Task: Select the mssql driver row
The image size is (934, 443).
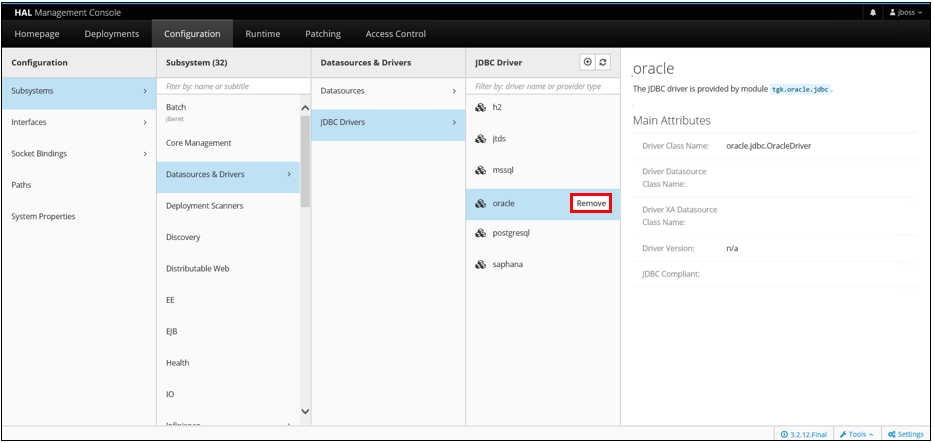Action: tap(543, 170)
